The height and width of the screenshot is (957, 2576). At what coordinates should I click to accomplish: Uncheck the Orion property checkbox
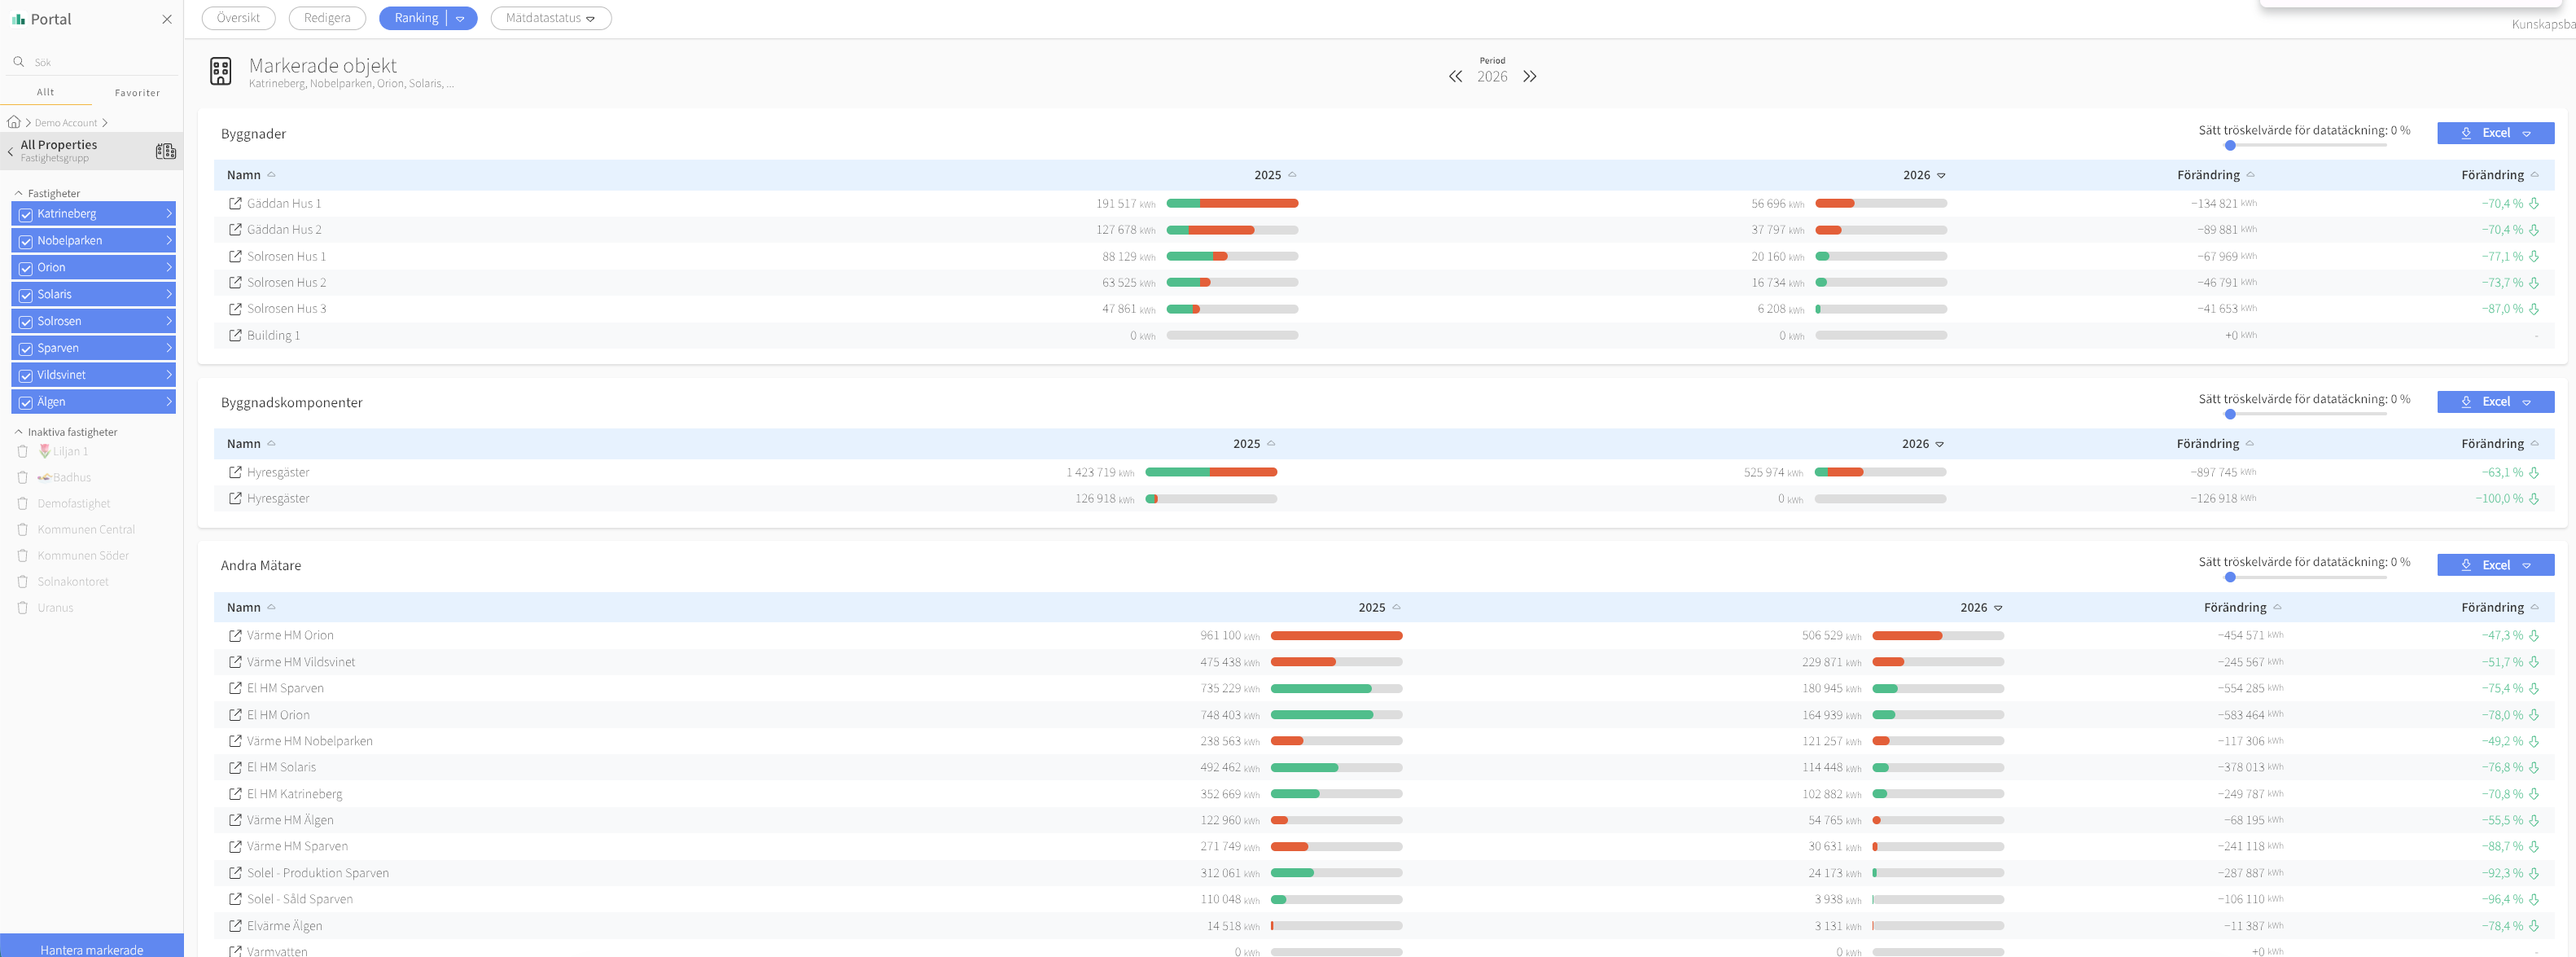26,268
